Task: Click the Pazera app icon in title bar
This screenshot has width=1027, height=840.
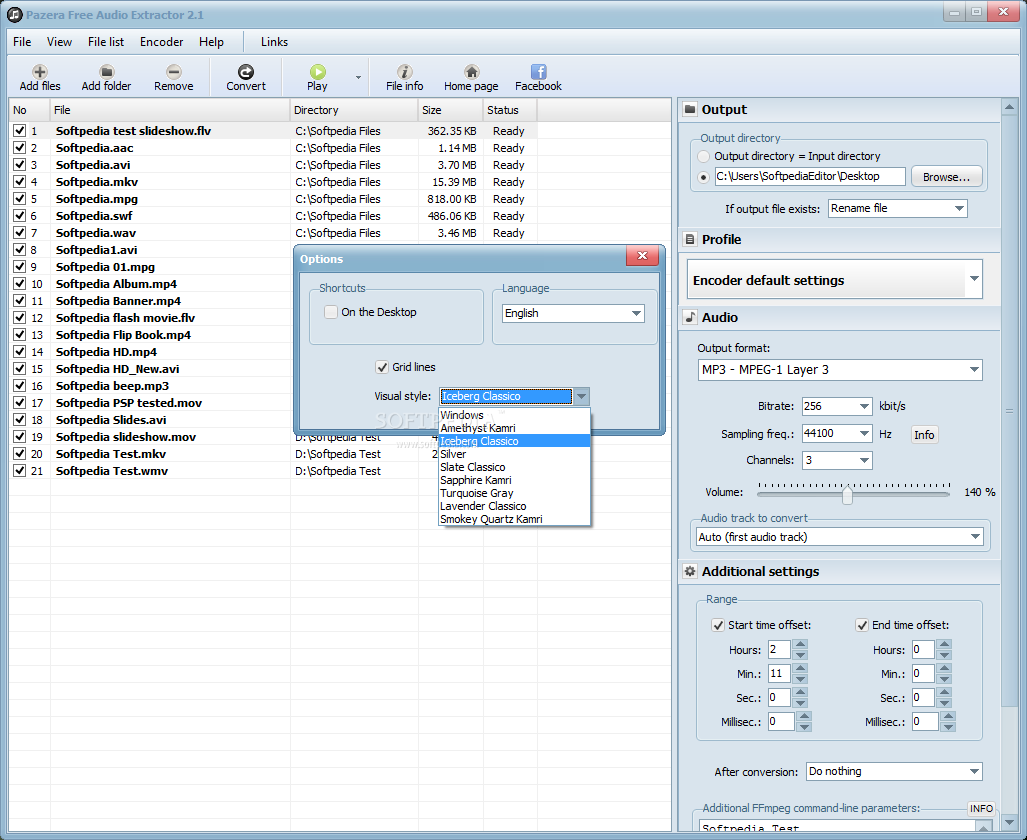Action: coord(14,14)
